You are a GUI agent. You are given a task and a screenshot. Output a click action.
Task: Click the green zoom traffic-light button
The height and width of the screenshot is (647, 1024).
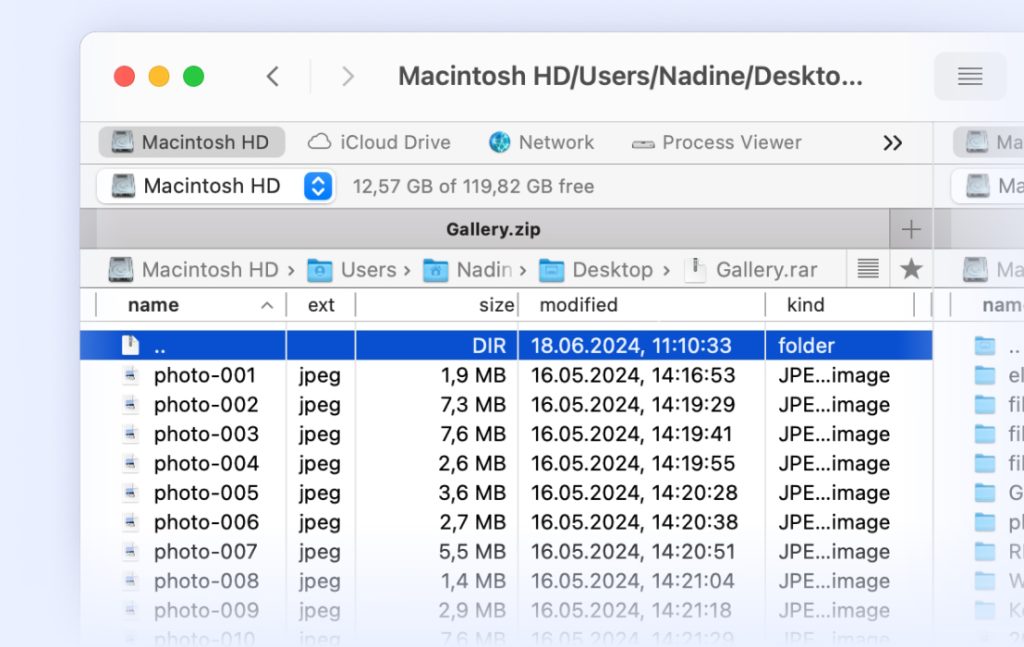(194, 75)
